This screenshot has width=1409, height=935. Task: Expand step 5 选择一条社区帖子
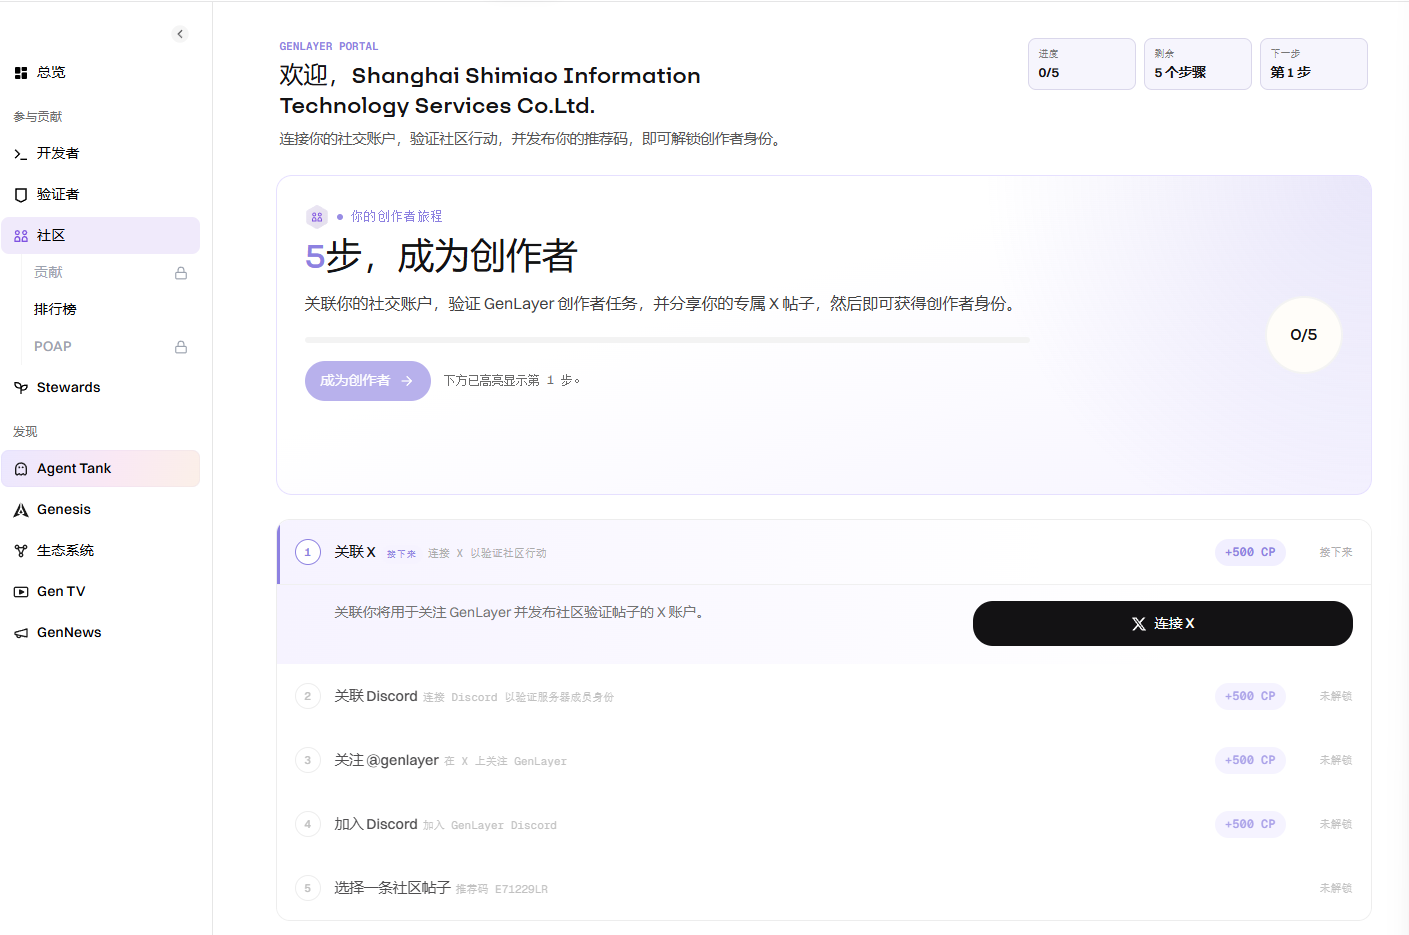pyautogui.click(x=824, y=888)
